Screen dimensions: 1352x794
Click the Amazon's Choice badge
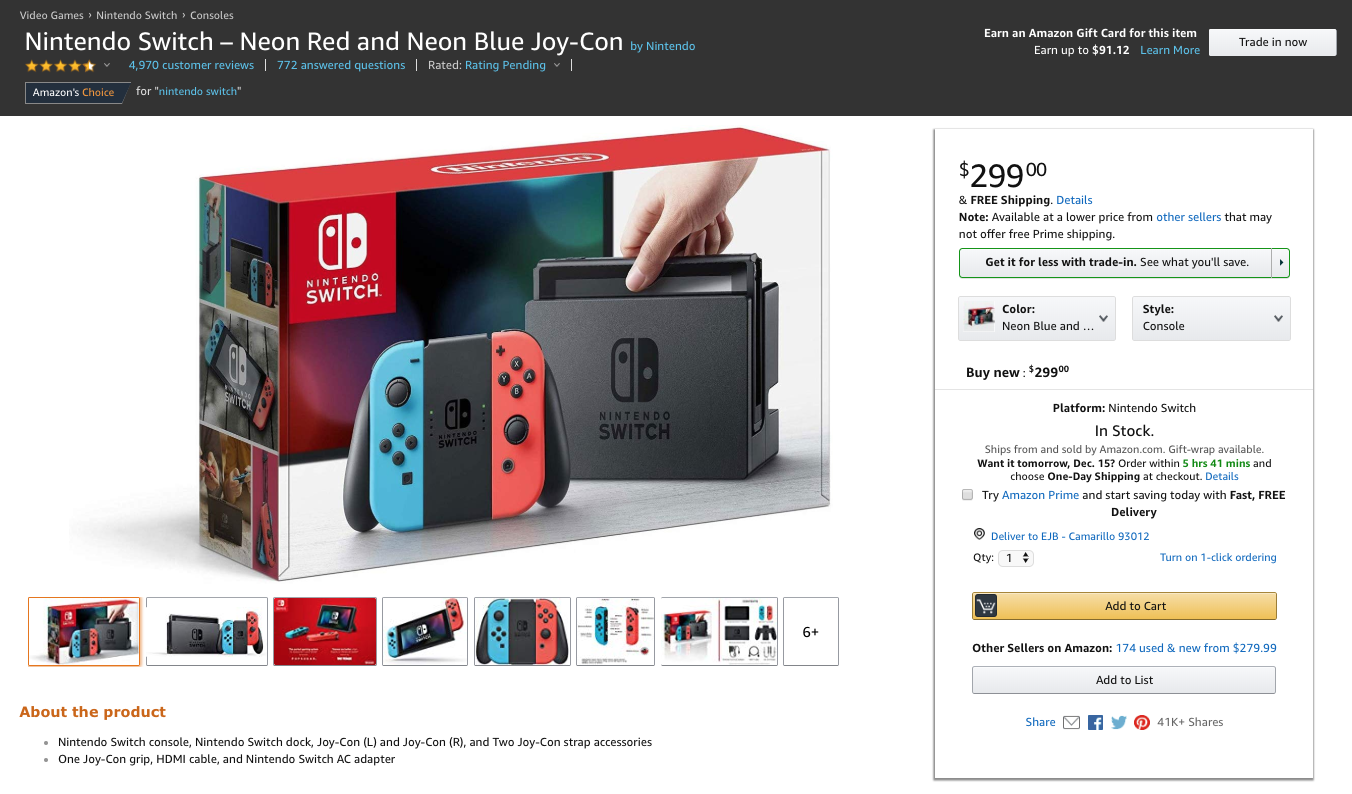coord(74,92)
